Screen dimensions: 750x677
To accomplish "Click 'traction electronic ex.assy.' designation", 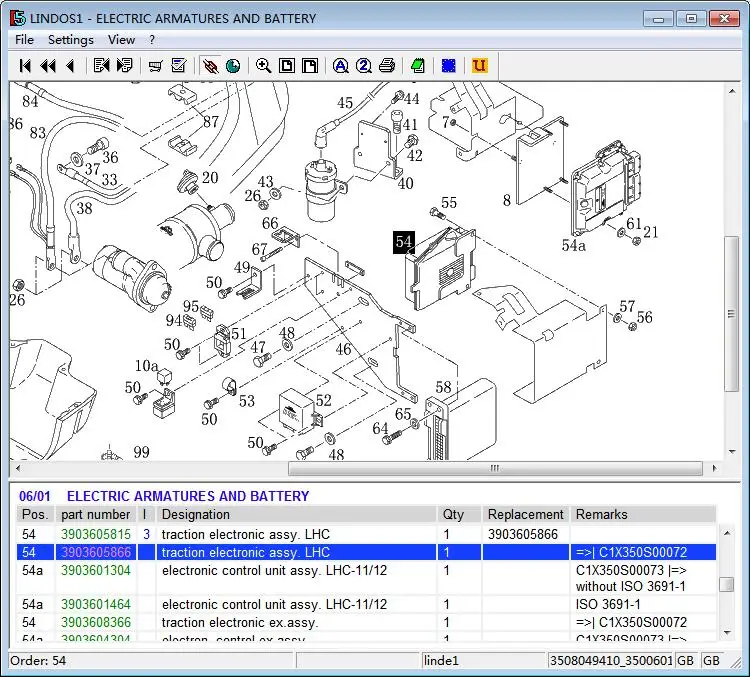I will (240, 622).
